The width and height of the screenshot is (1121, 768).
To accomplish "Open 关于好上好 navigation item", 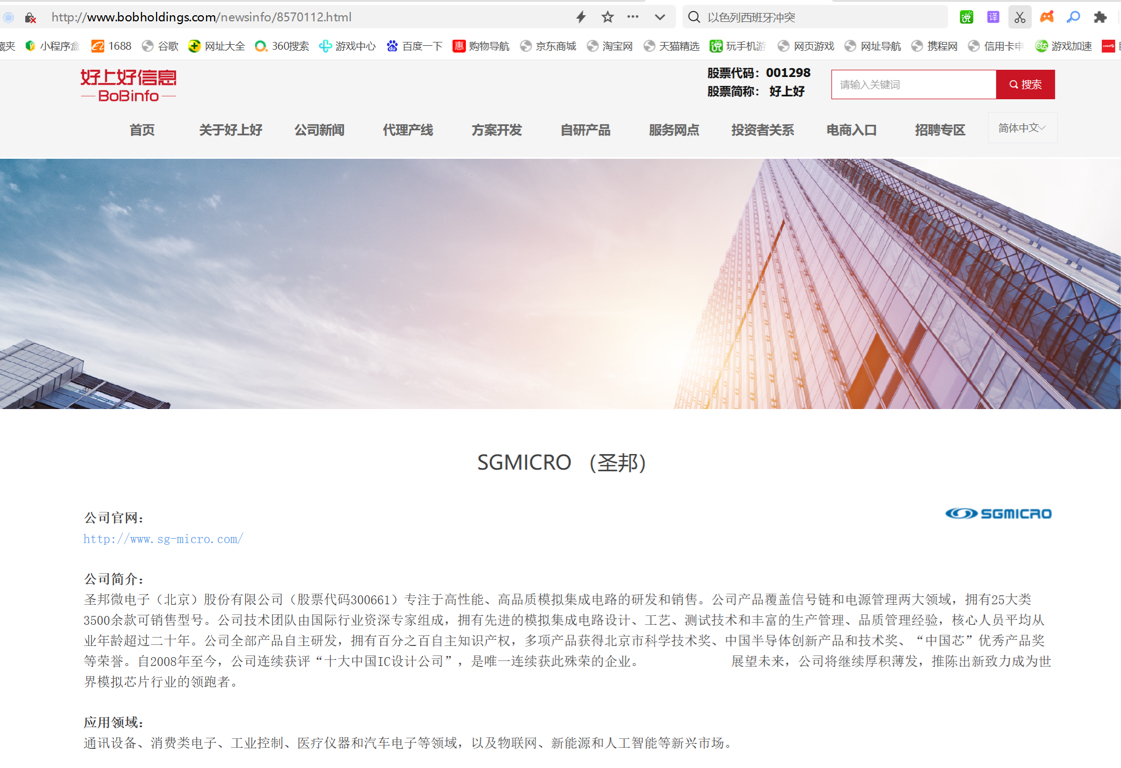I will click(230, 130).
